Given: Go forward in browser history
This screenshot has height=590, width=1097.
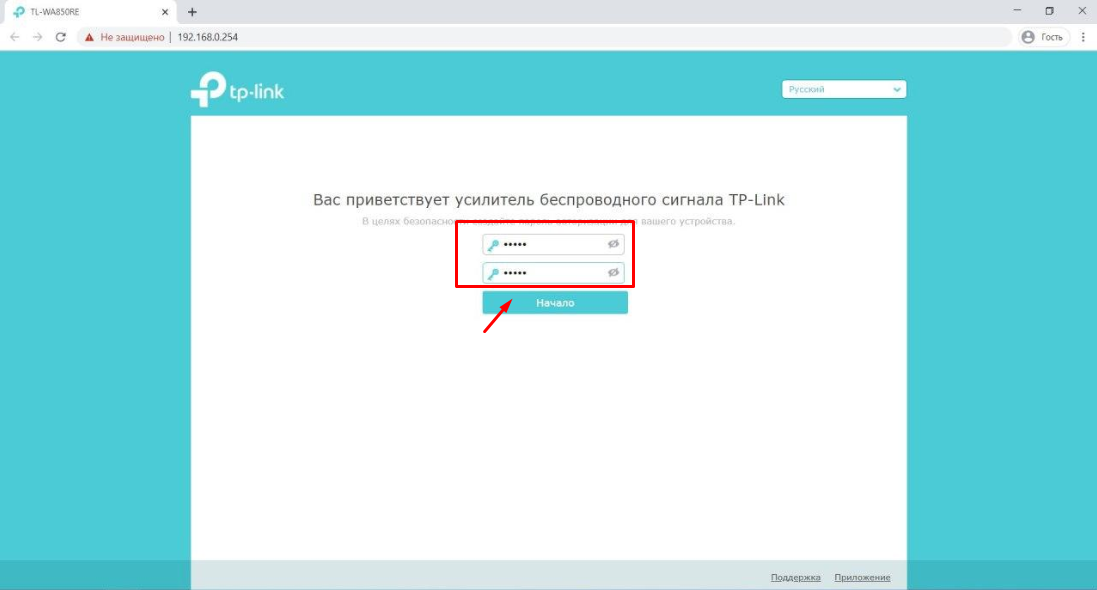Looking at the screenshot, I should (38, 37).
